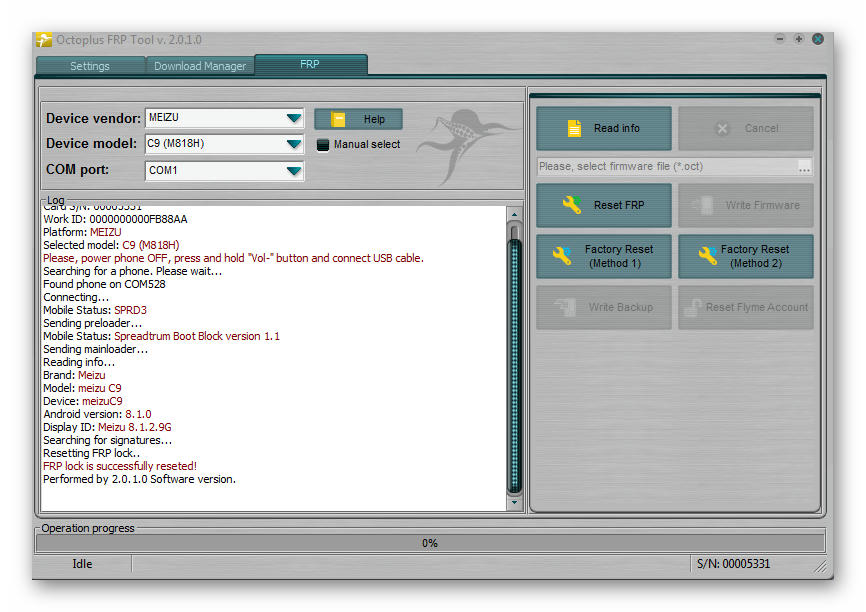Screen dimensions: 866x612
Task: Click the 'Searching for signatures...' log line
Action: [108, 440]
